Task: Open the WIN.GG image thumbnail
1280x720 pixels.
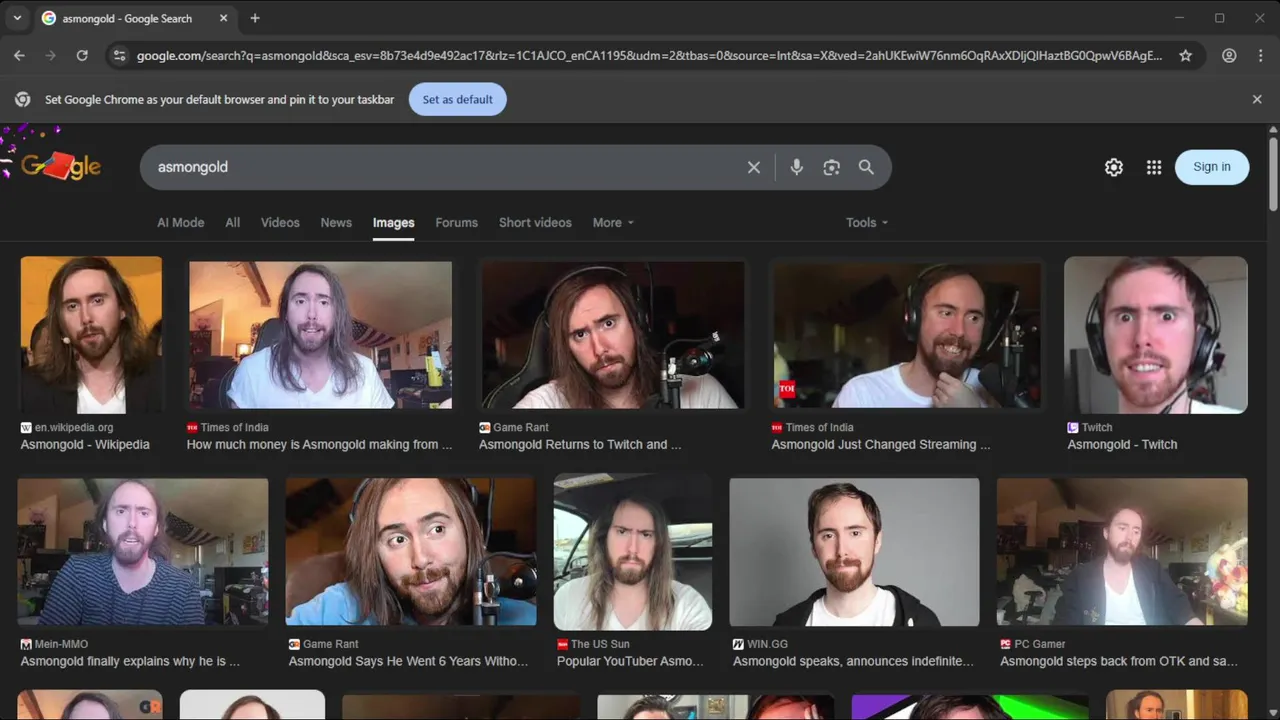Action: click(x=854, y=552)
